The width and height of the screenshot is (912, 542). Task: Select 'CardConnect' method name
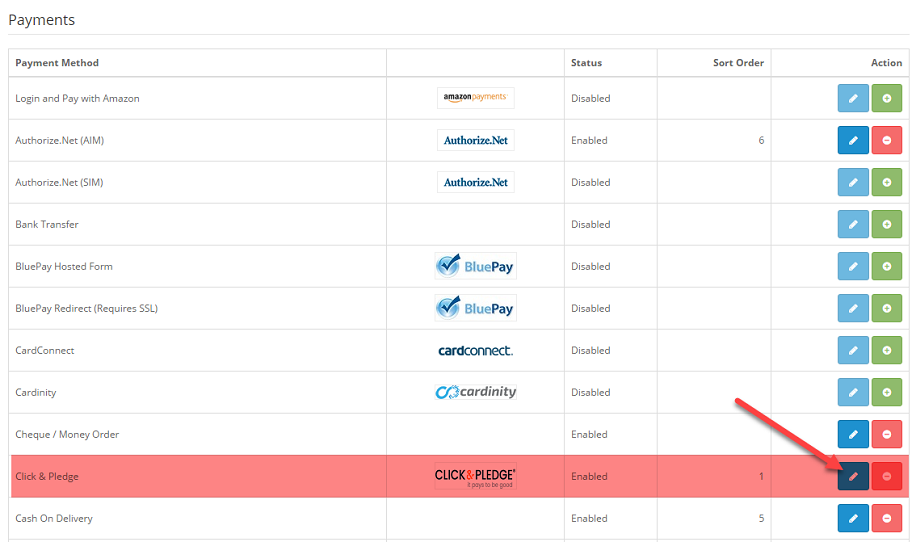[x=45, y=350]
